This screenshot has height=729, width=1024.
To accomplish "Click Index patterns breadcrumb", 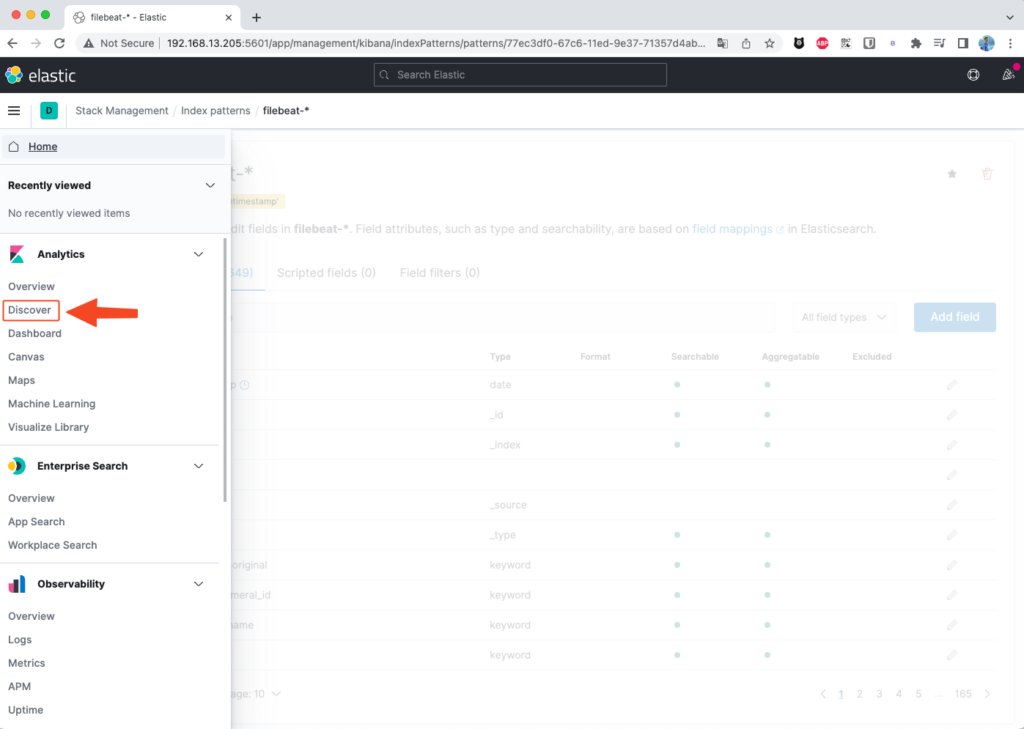I will tap(216, 110).
